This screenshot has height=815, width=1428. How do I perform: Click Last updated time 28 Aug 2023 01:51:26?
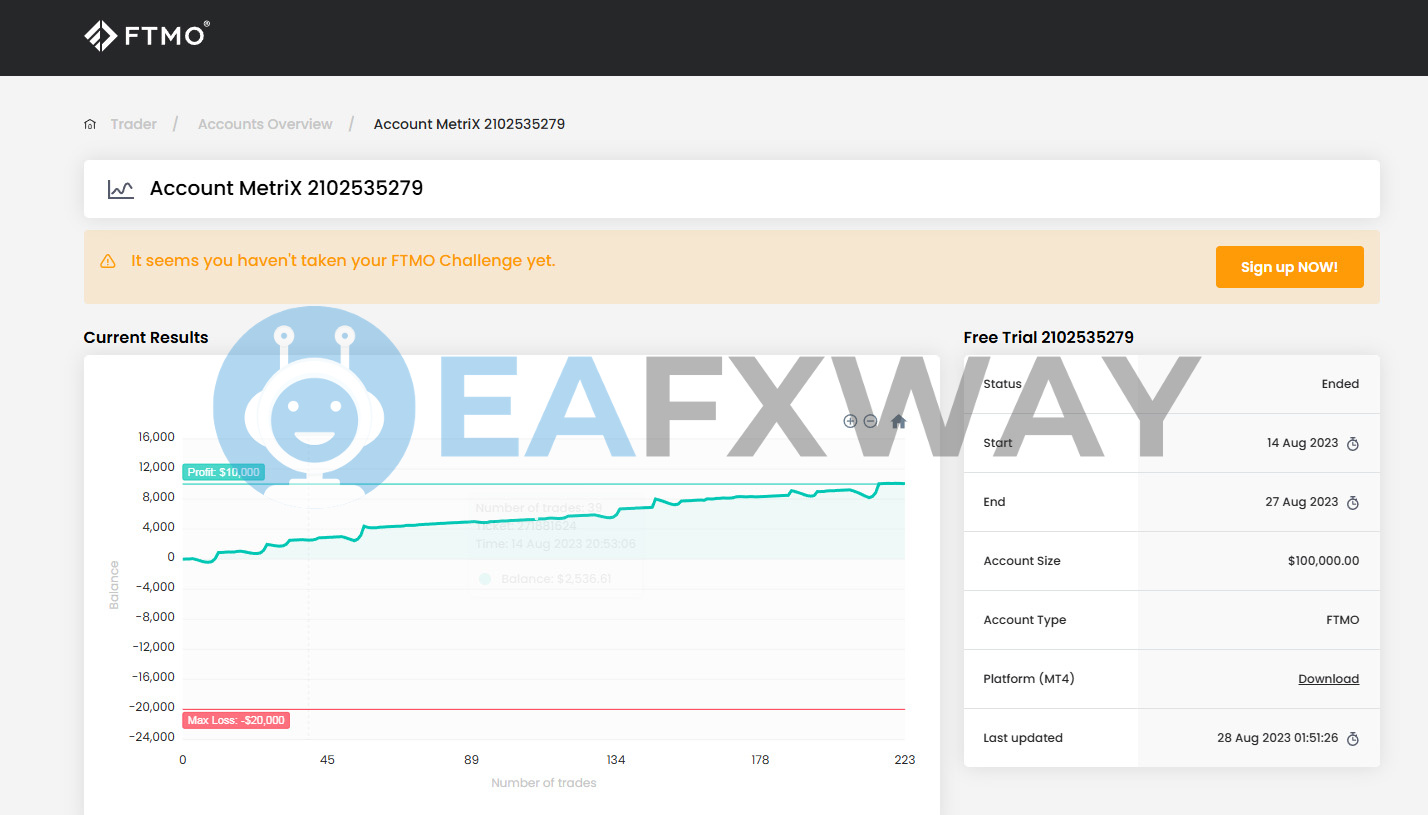coord(1277,738)
